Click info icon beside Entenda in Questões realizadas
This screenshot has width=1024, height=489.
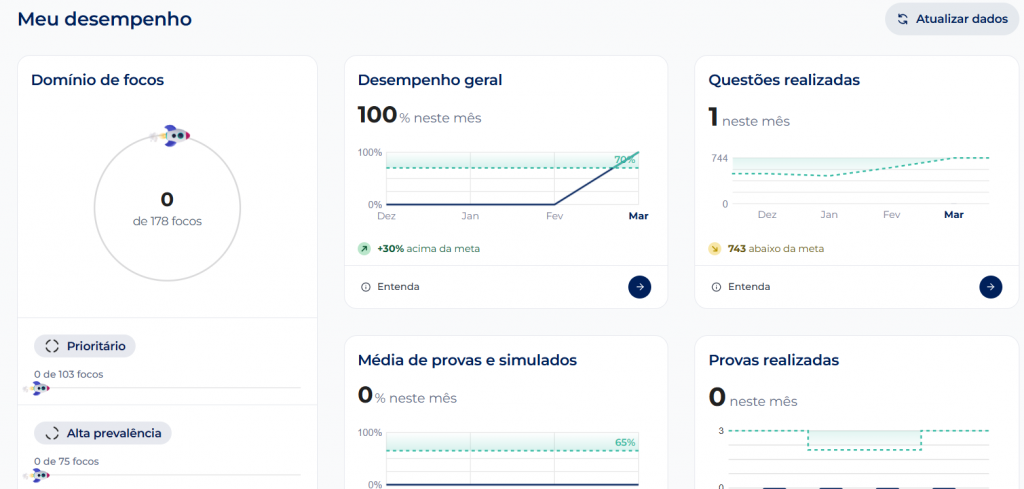click(716, 287)
